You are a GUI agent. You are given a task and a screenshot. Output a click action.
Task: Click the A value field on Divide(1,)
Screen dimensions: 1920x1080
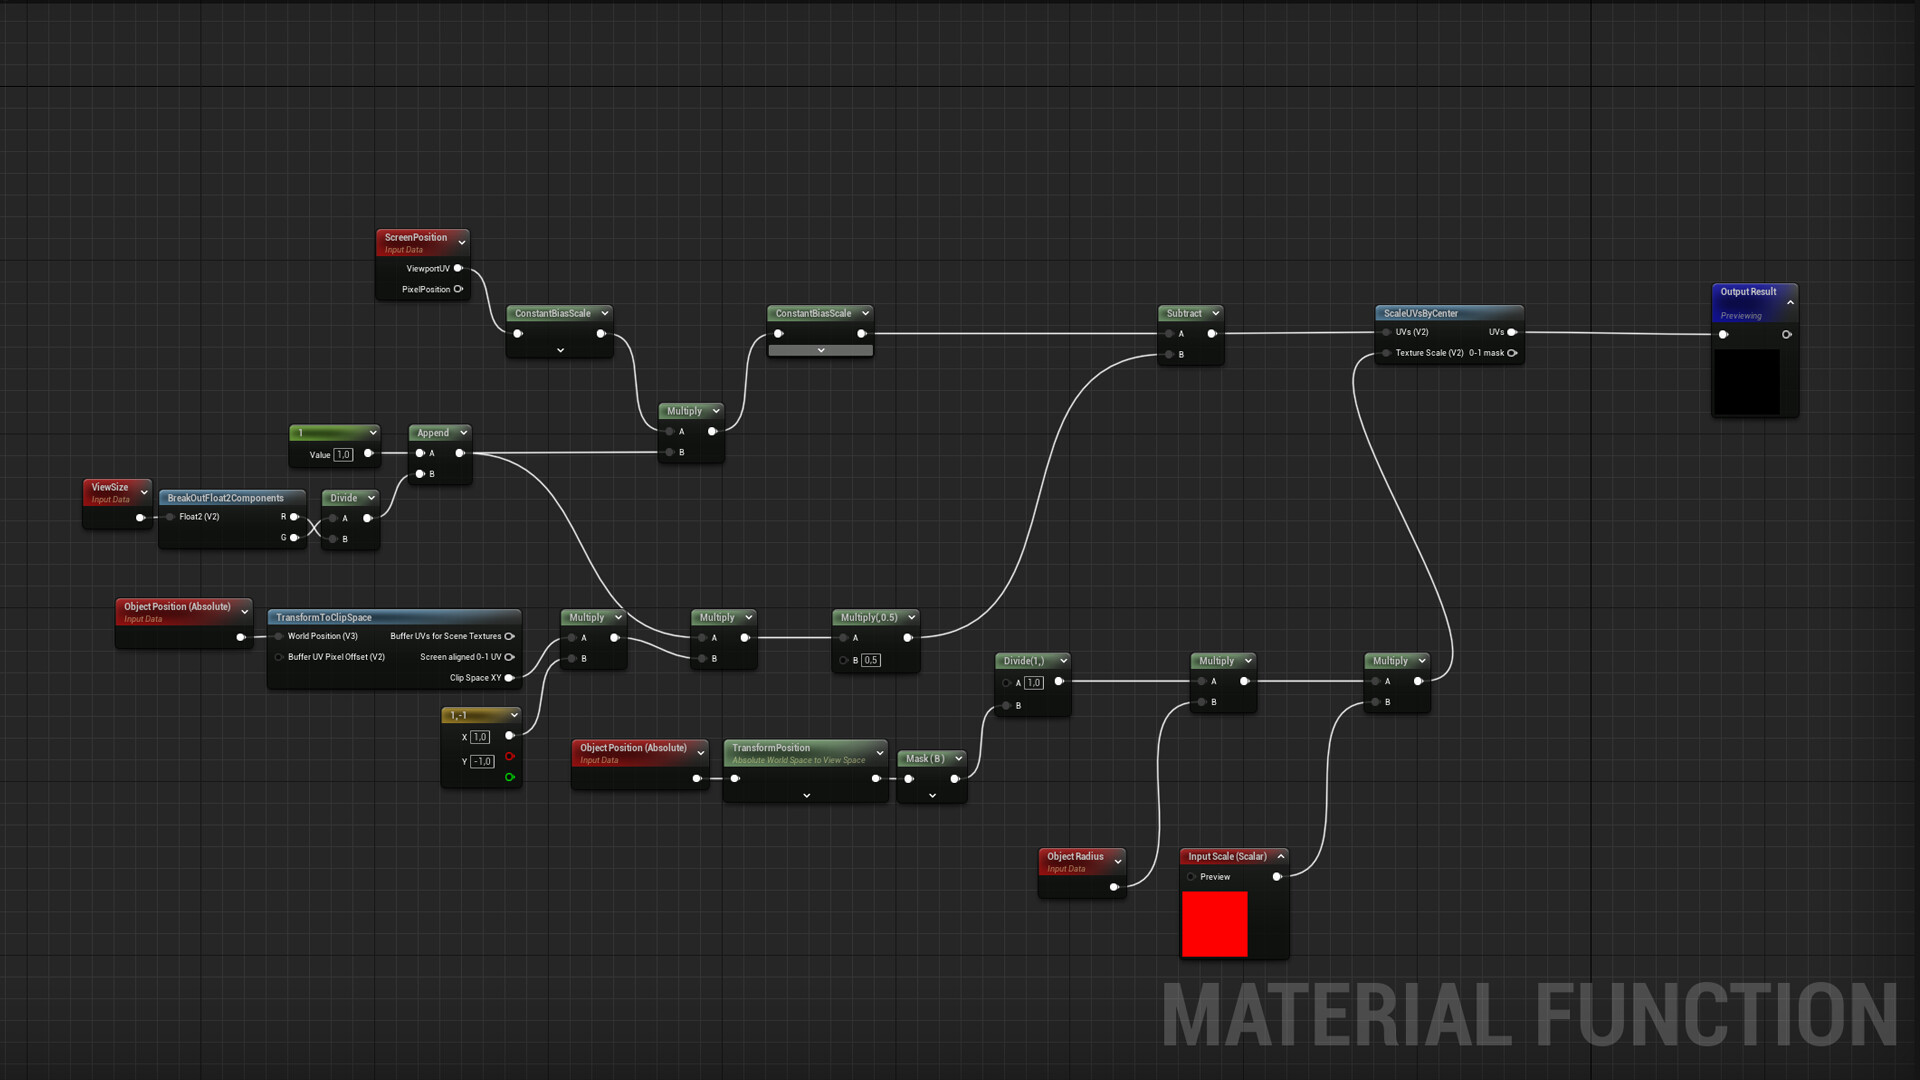point(1034,684)
